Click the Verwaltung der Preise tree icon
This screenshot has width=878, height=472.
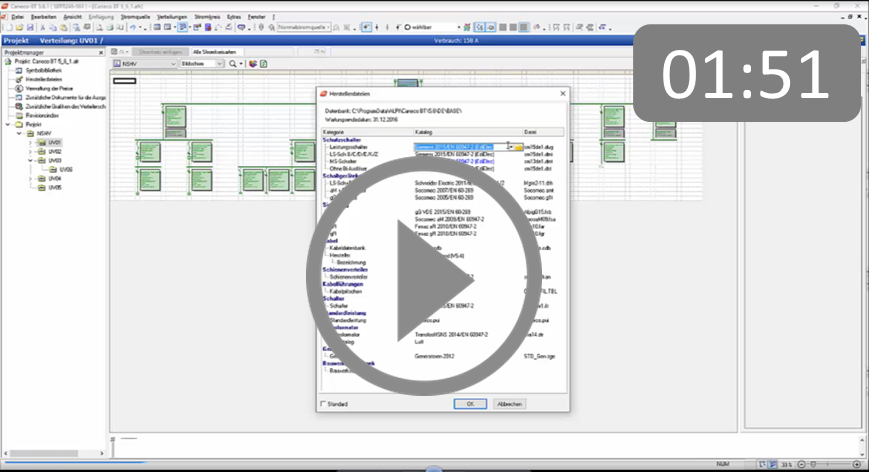pos(19,88)
